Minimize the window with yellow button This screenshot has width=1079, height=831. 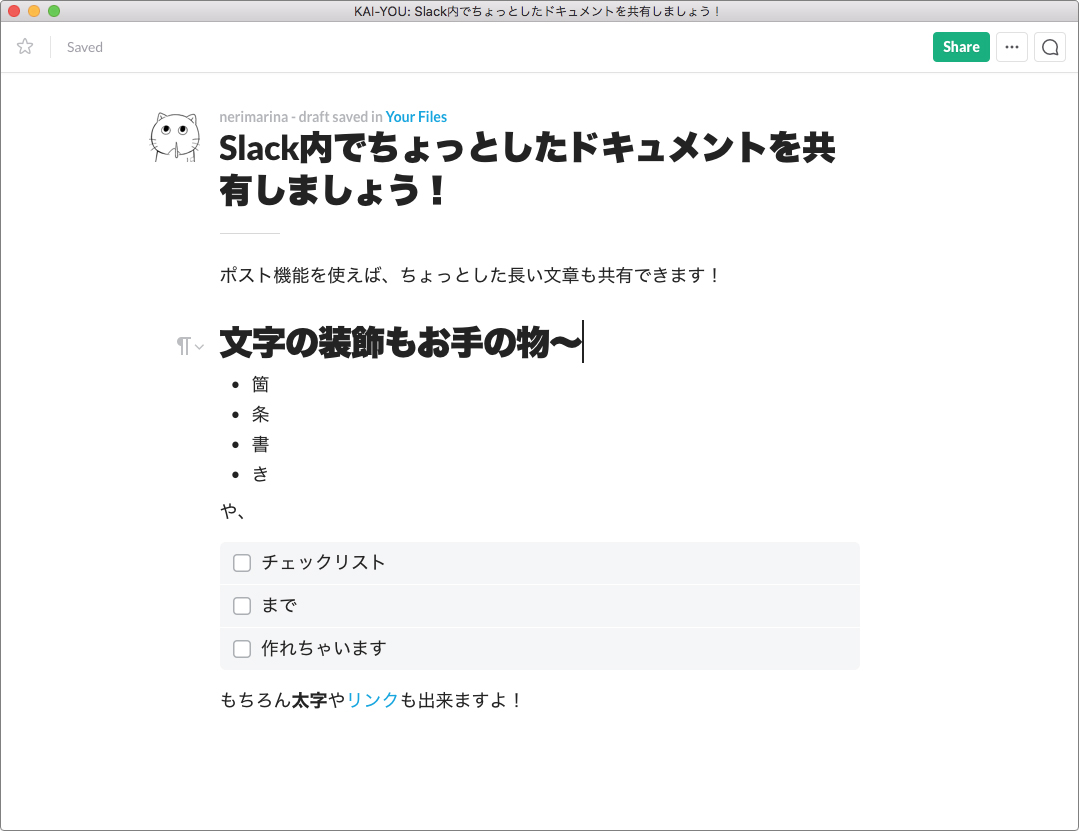click(34, 11)
